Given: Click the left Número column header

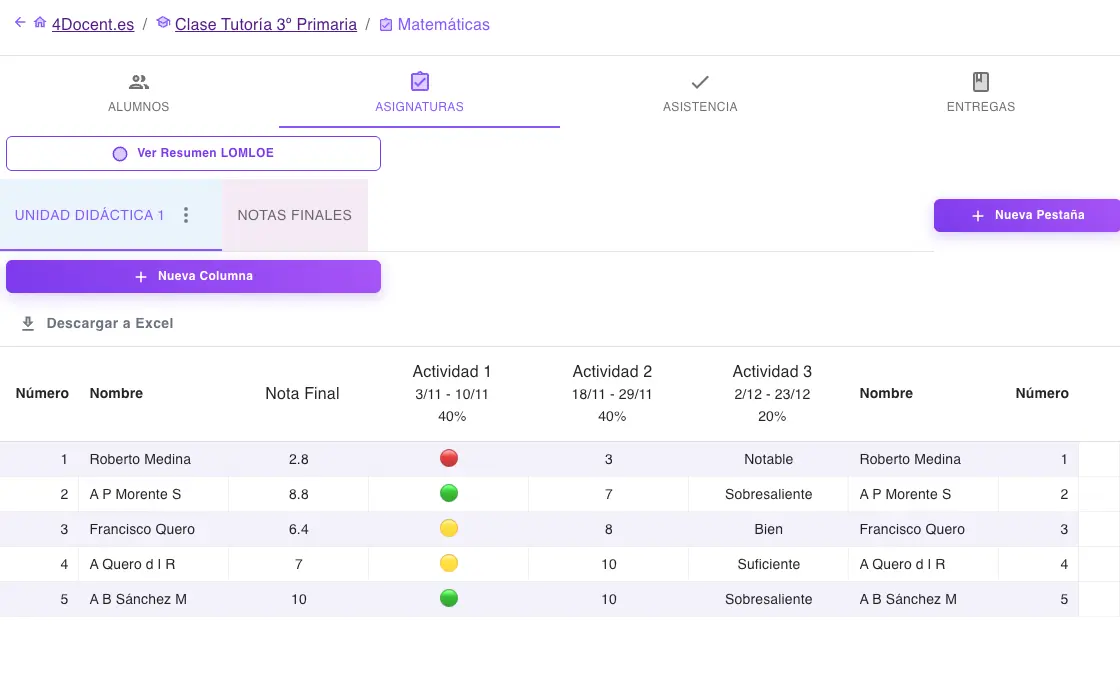Looking at the screenshot, I should pyautogui.click(x=42, y=393).
